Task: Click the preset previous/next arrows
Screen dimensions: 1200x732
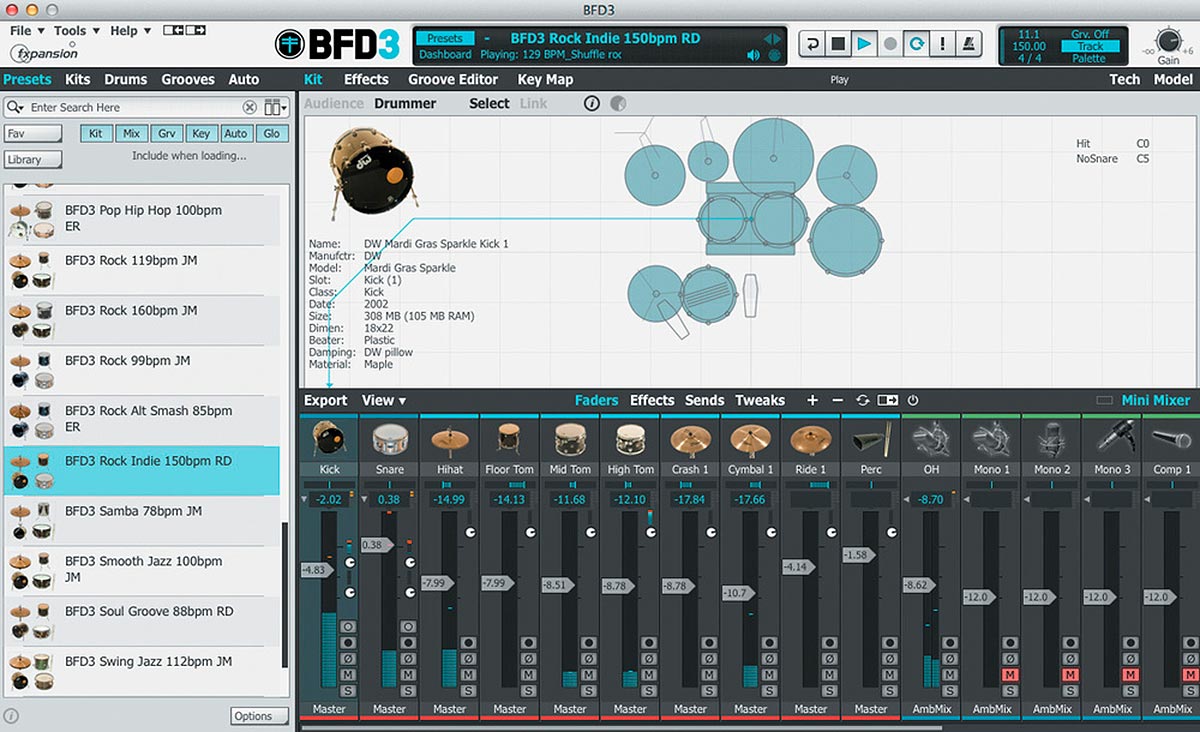Action: click(x=771, y=39)
